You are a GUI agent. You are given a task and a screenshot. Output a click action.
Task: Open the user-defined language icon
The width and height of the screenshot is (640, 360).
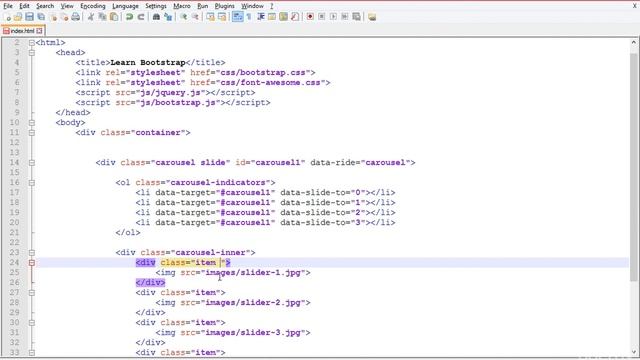[x=271, y=17]
